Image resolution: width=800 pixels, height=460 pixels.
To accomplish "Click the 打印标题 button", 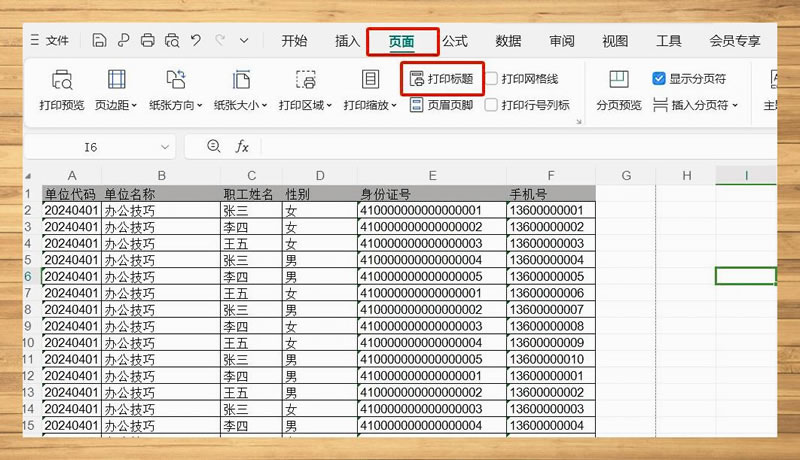I will pos(442,79).
